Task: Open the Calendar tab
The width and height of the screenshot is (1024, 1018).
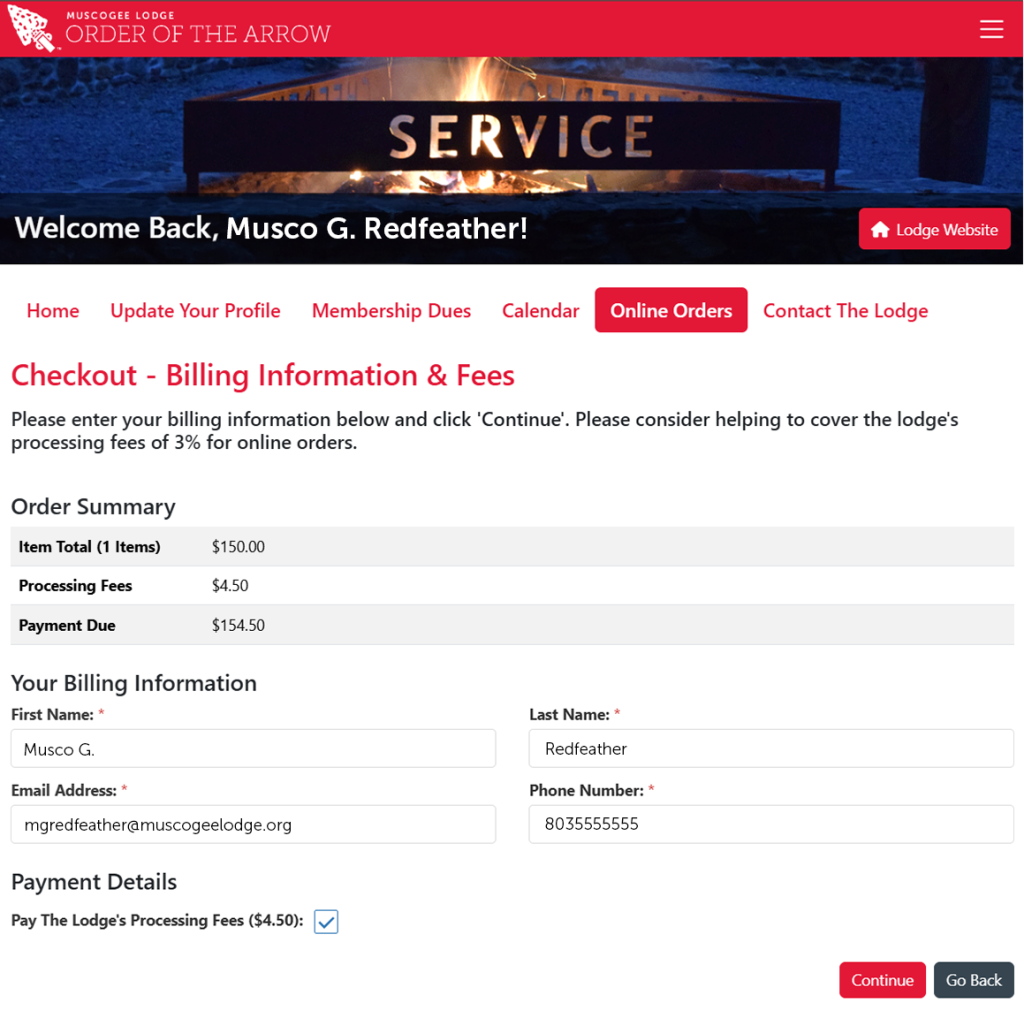Action: coord(540,311)
